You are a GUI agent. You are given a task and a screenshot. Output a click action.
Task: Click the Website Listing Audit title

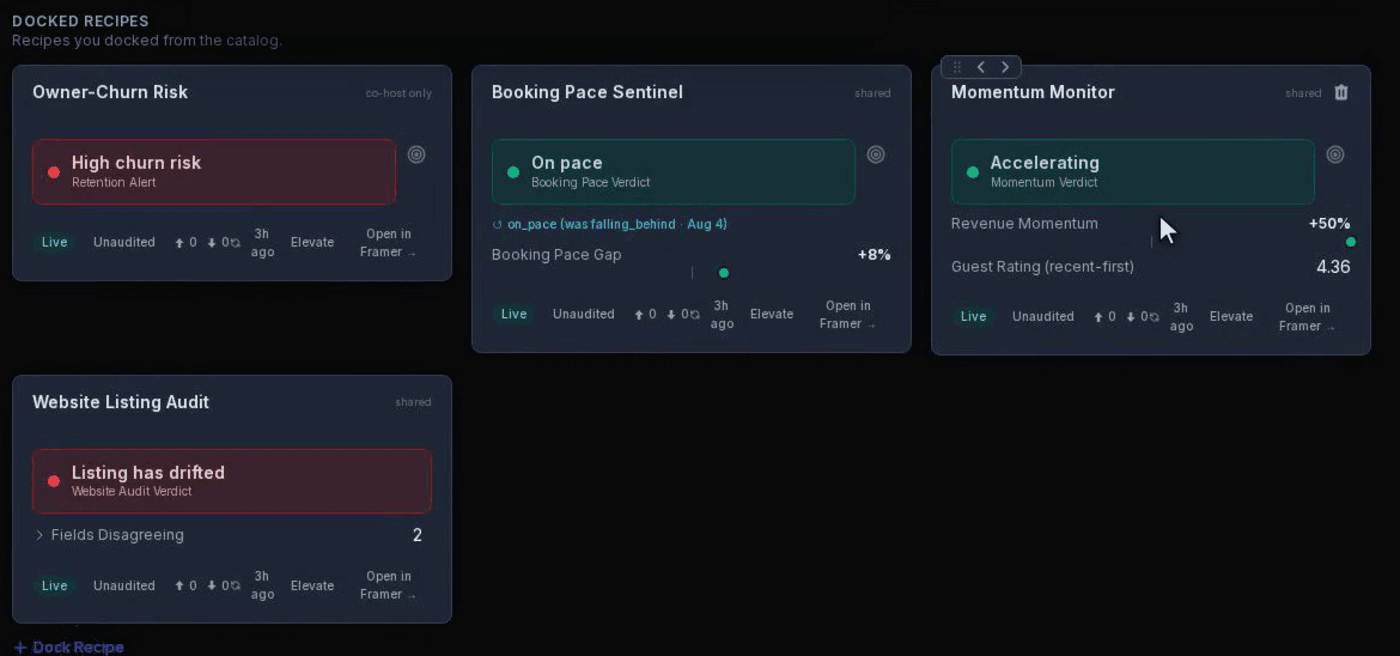click(121, 402)
